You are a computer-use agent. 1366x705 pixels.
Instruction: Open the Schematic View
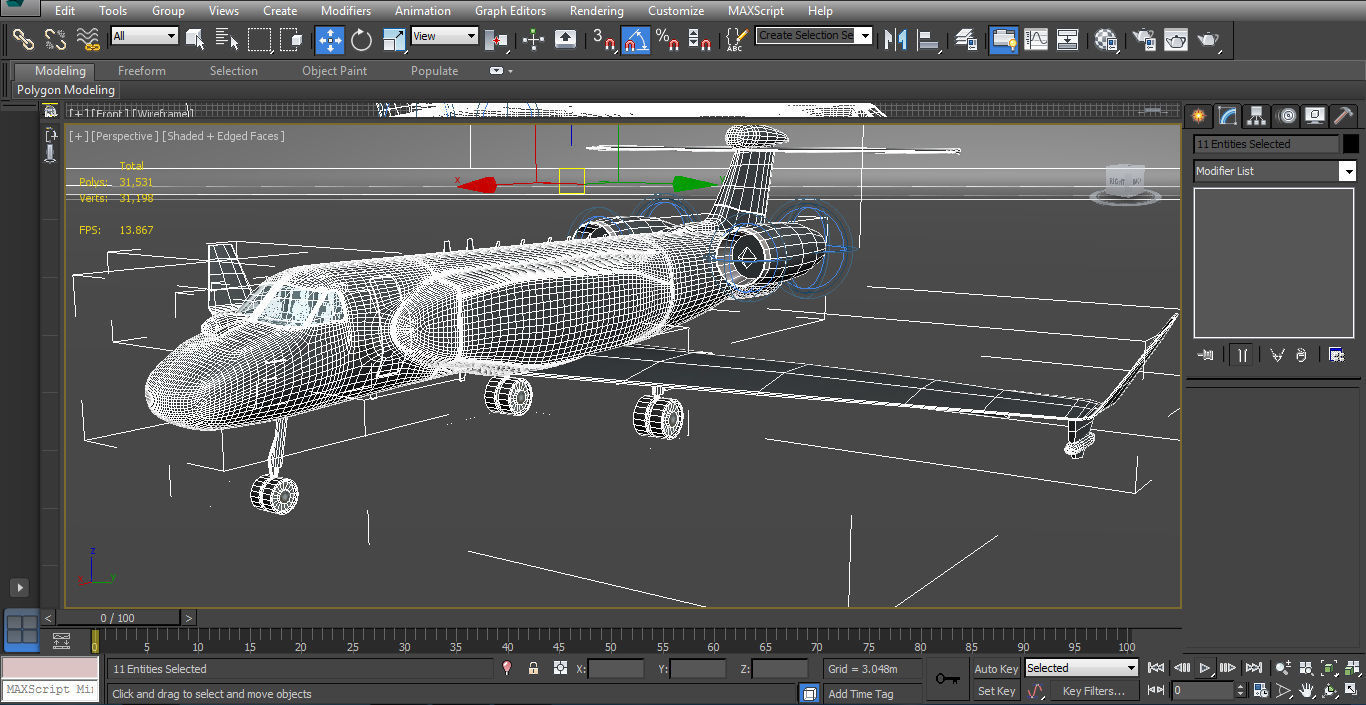[1068, 40]
